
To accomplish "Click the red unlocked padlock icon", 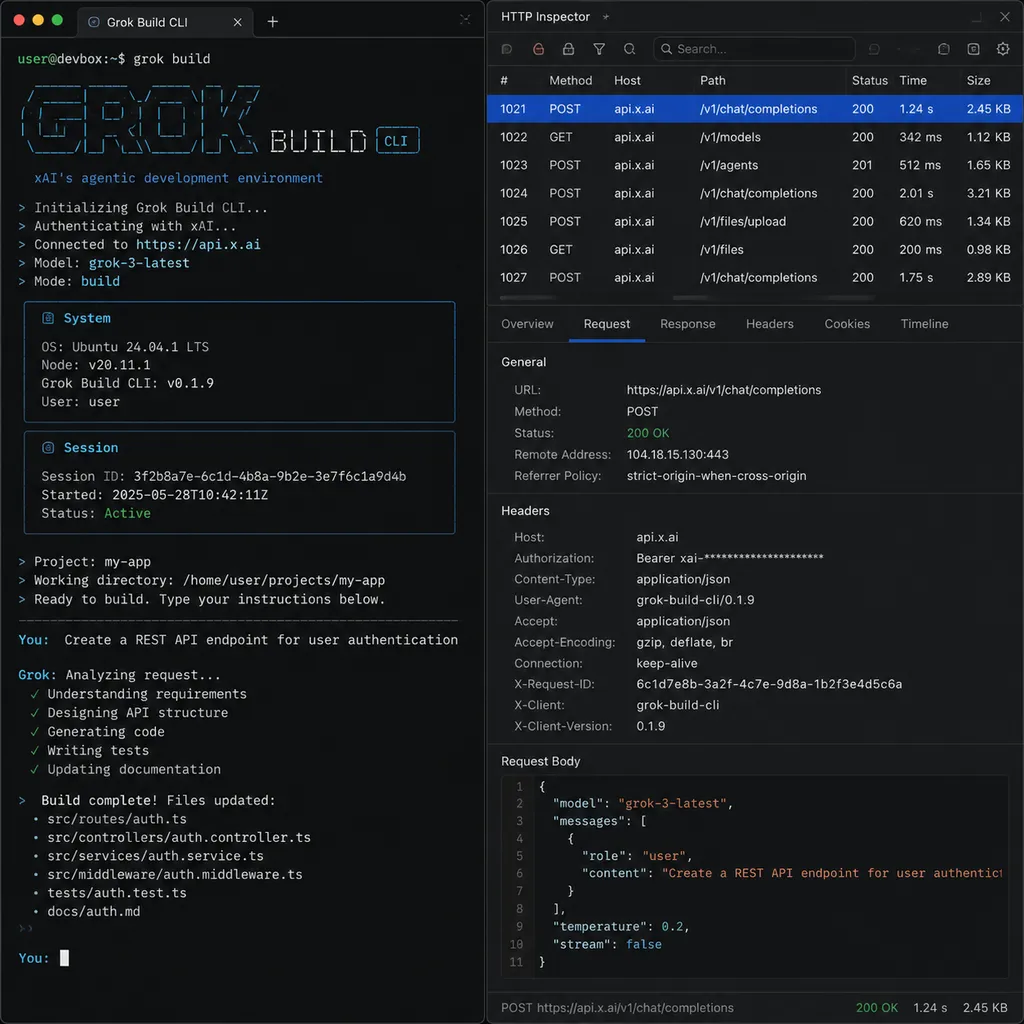I will [x=538, y=49].
